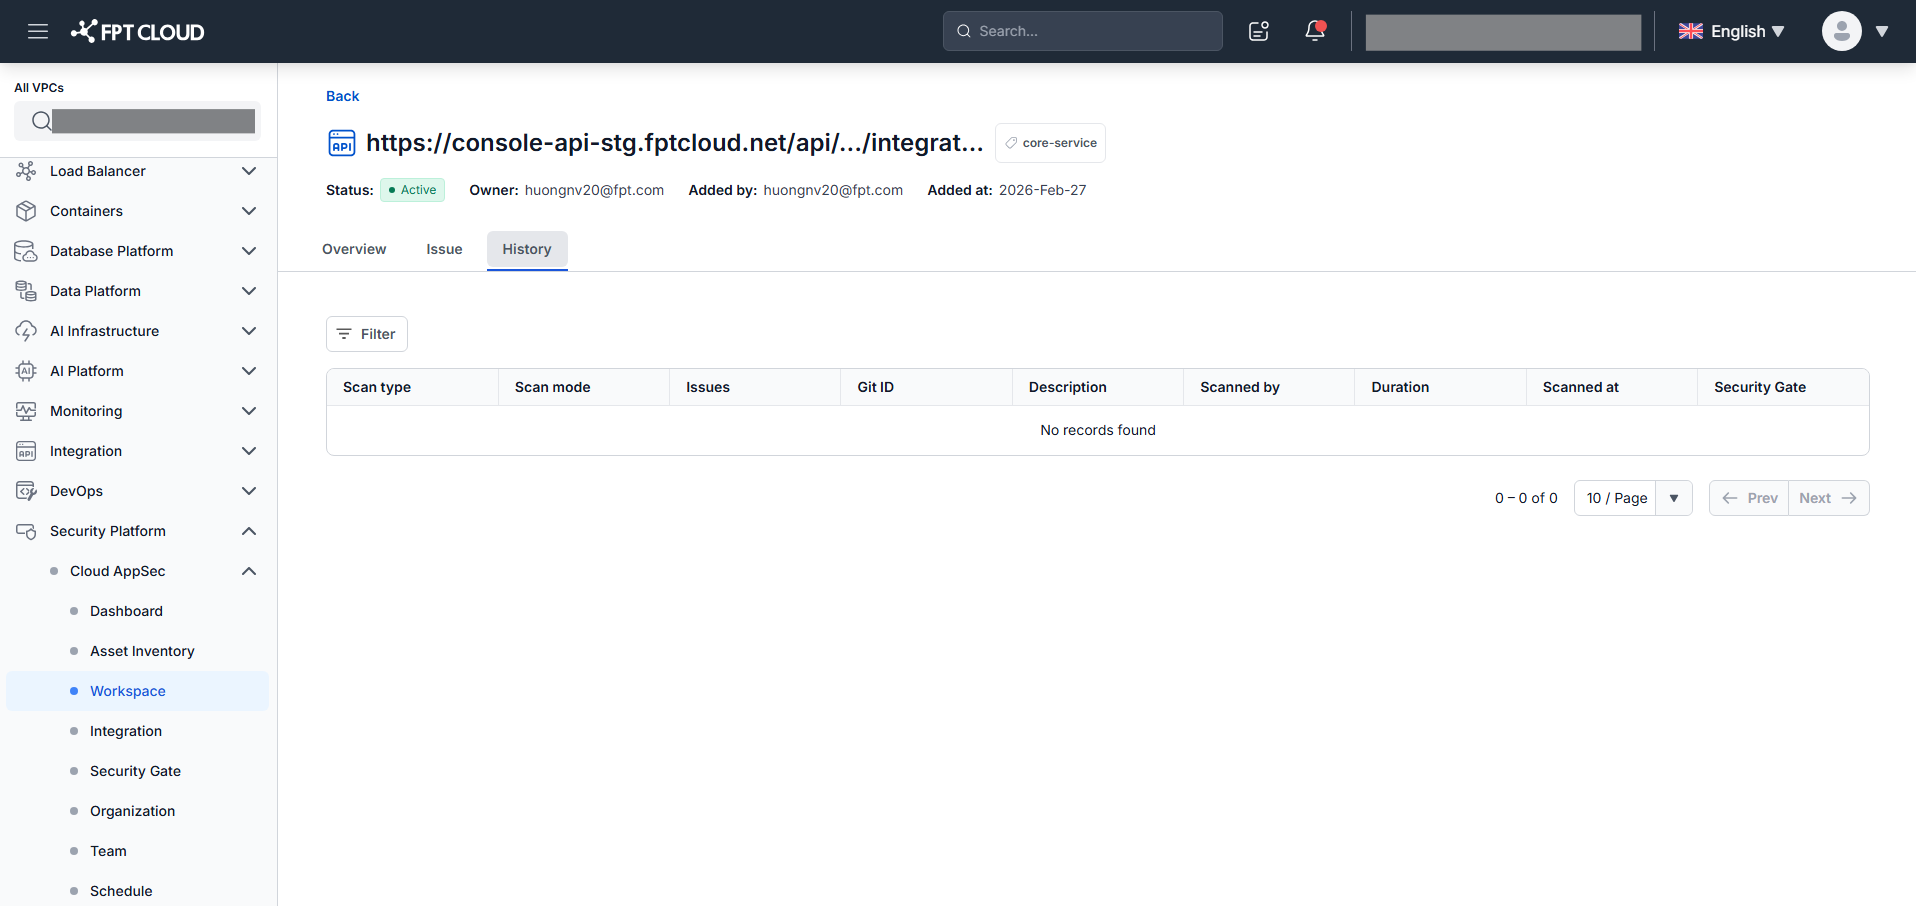Viewport: 1916px width, 906px height.
Task: Click the Data Platform icon
Action: tap(26, 291)
